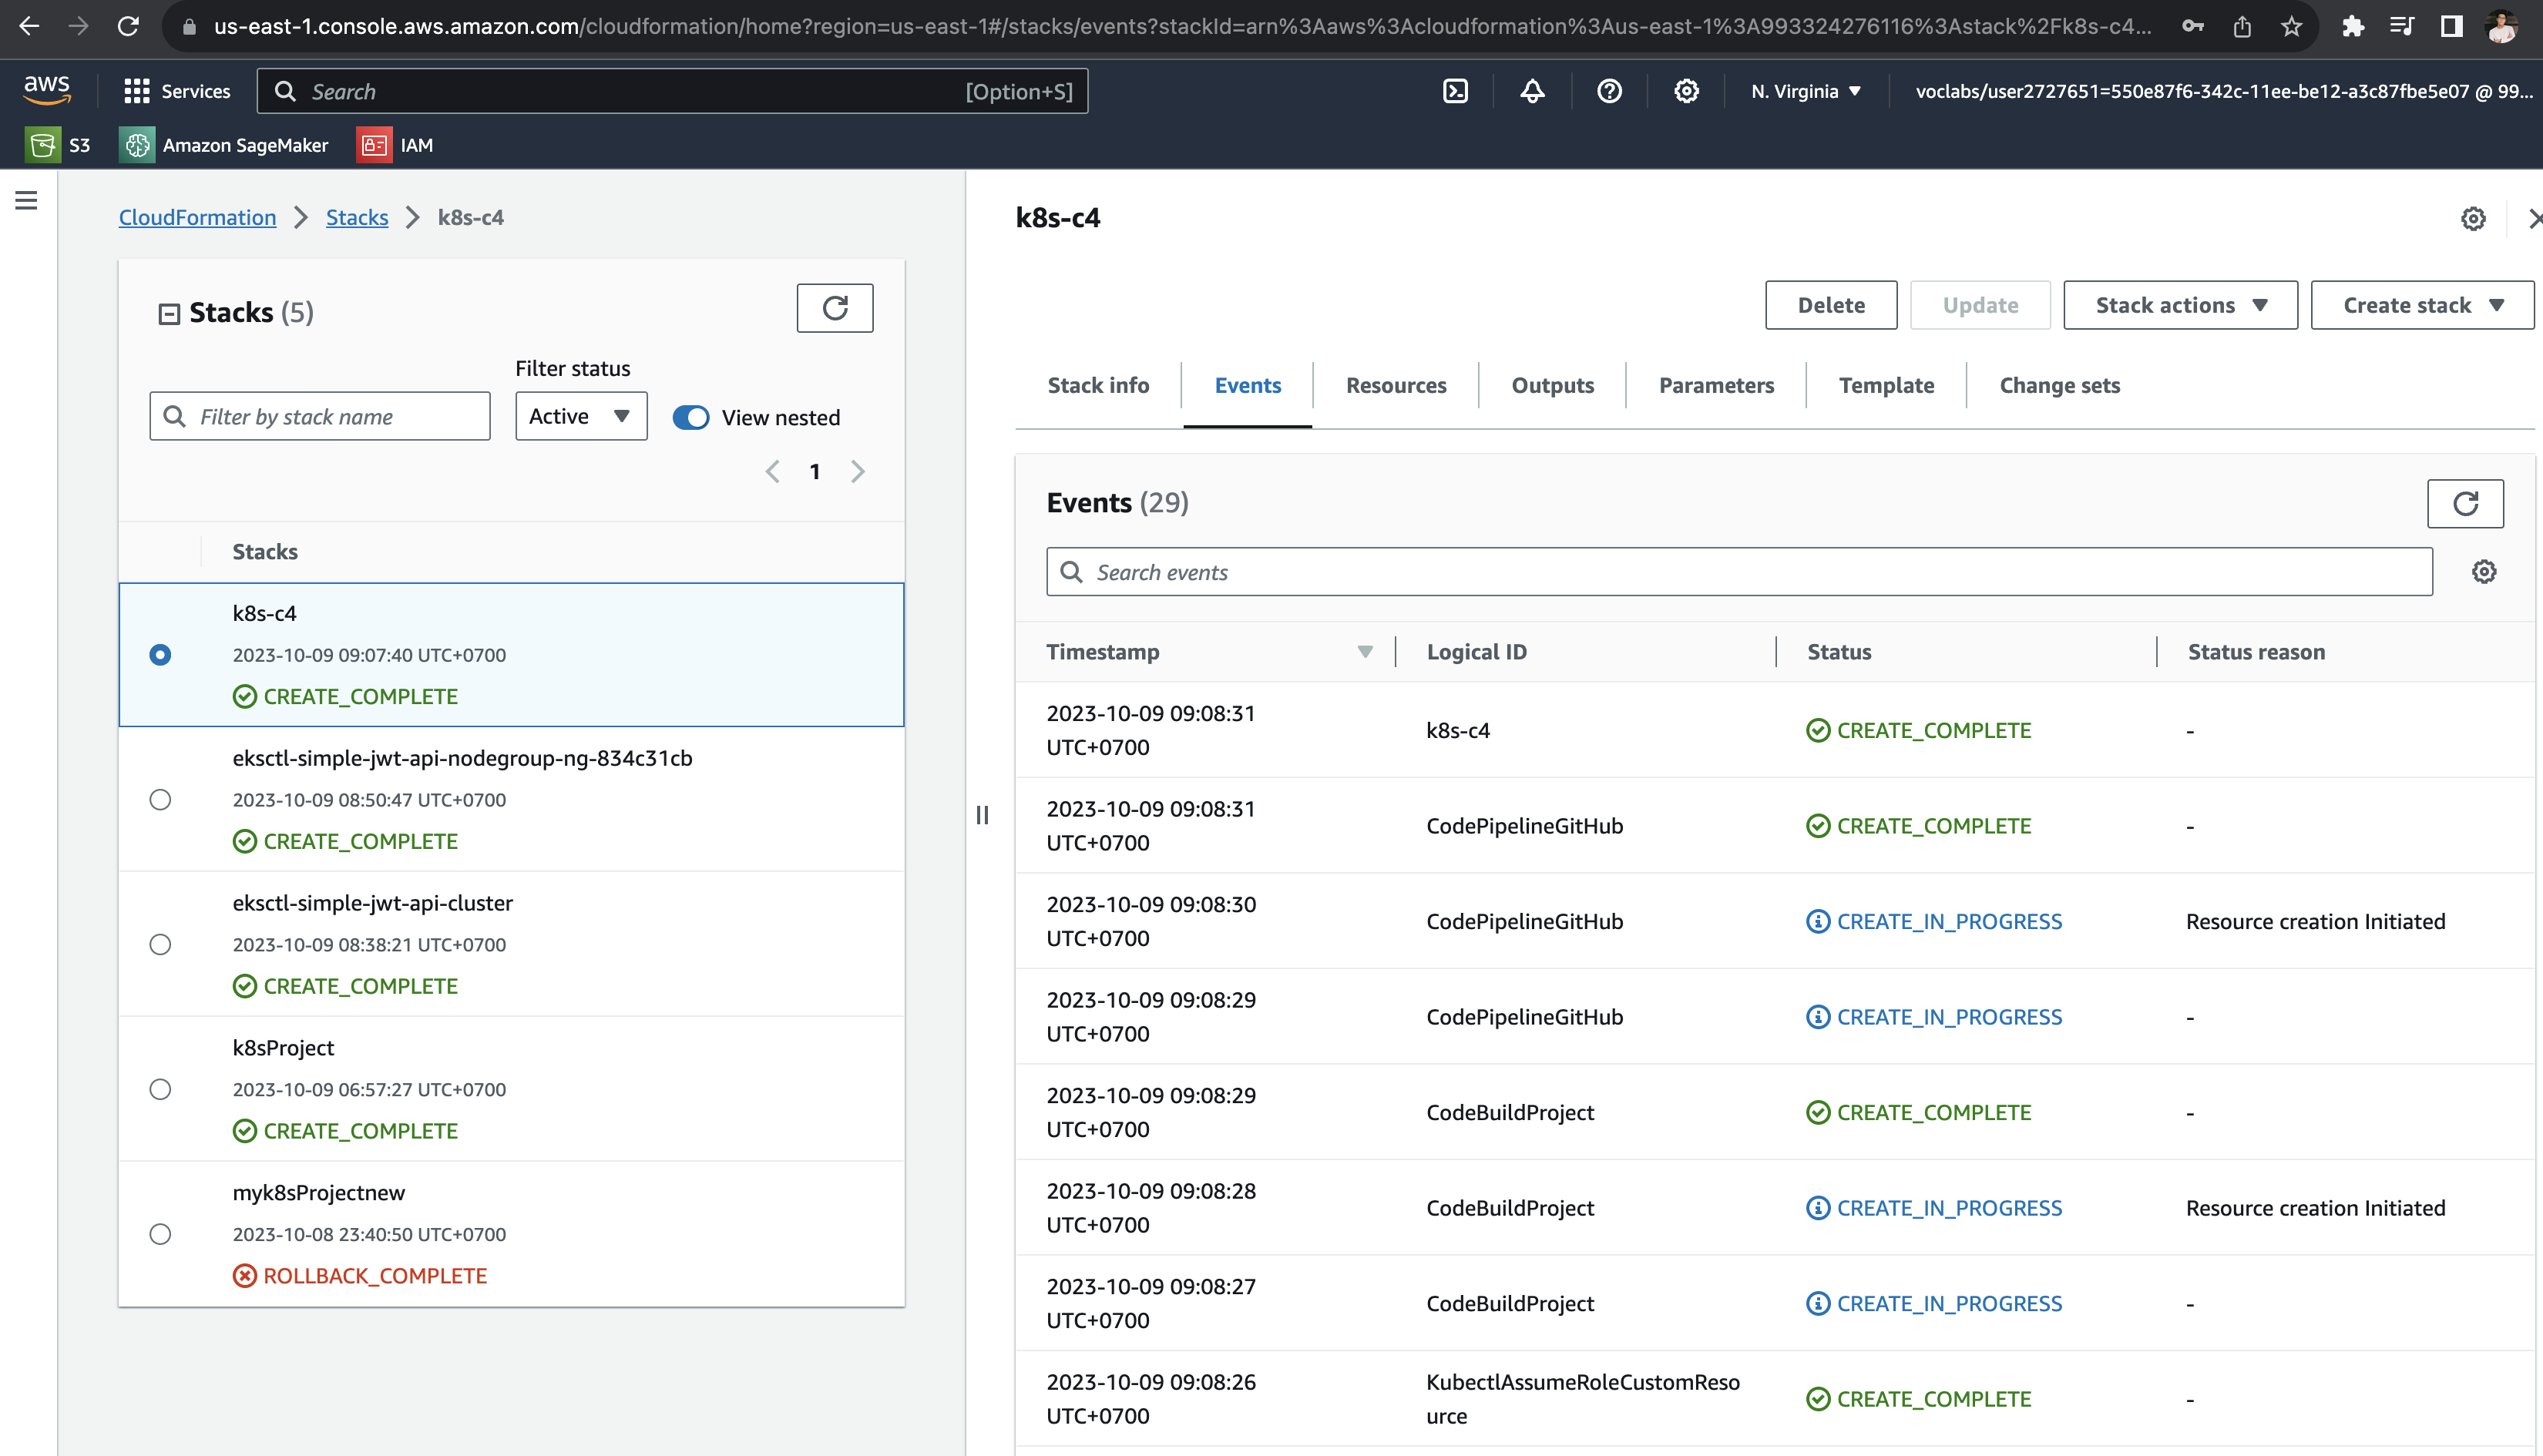Click the ROLLBACK_COMPLETE status of myk8sProjectnew
This screenshot has width=2543, height=1456.
click(x=360, y=1275)
